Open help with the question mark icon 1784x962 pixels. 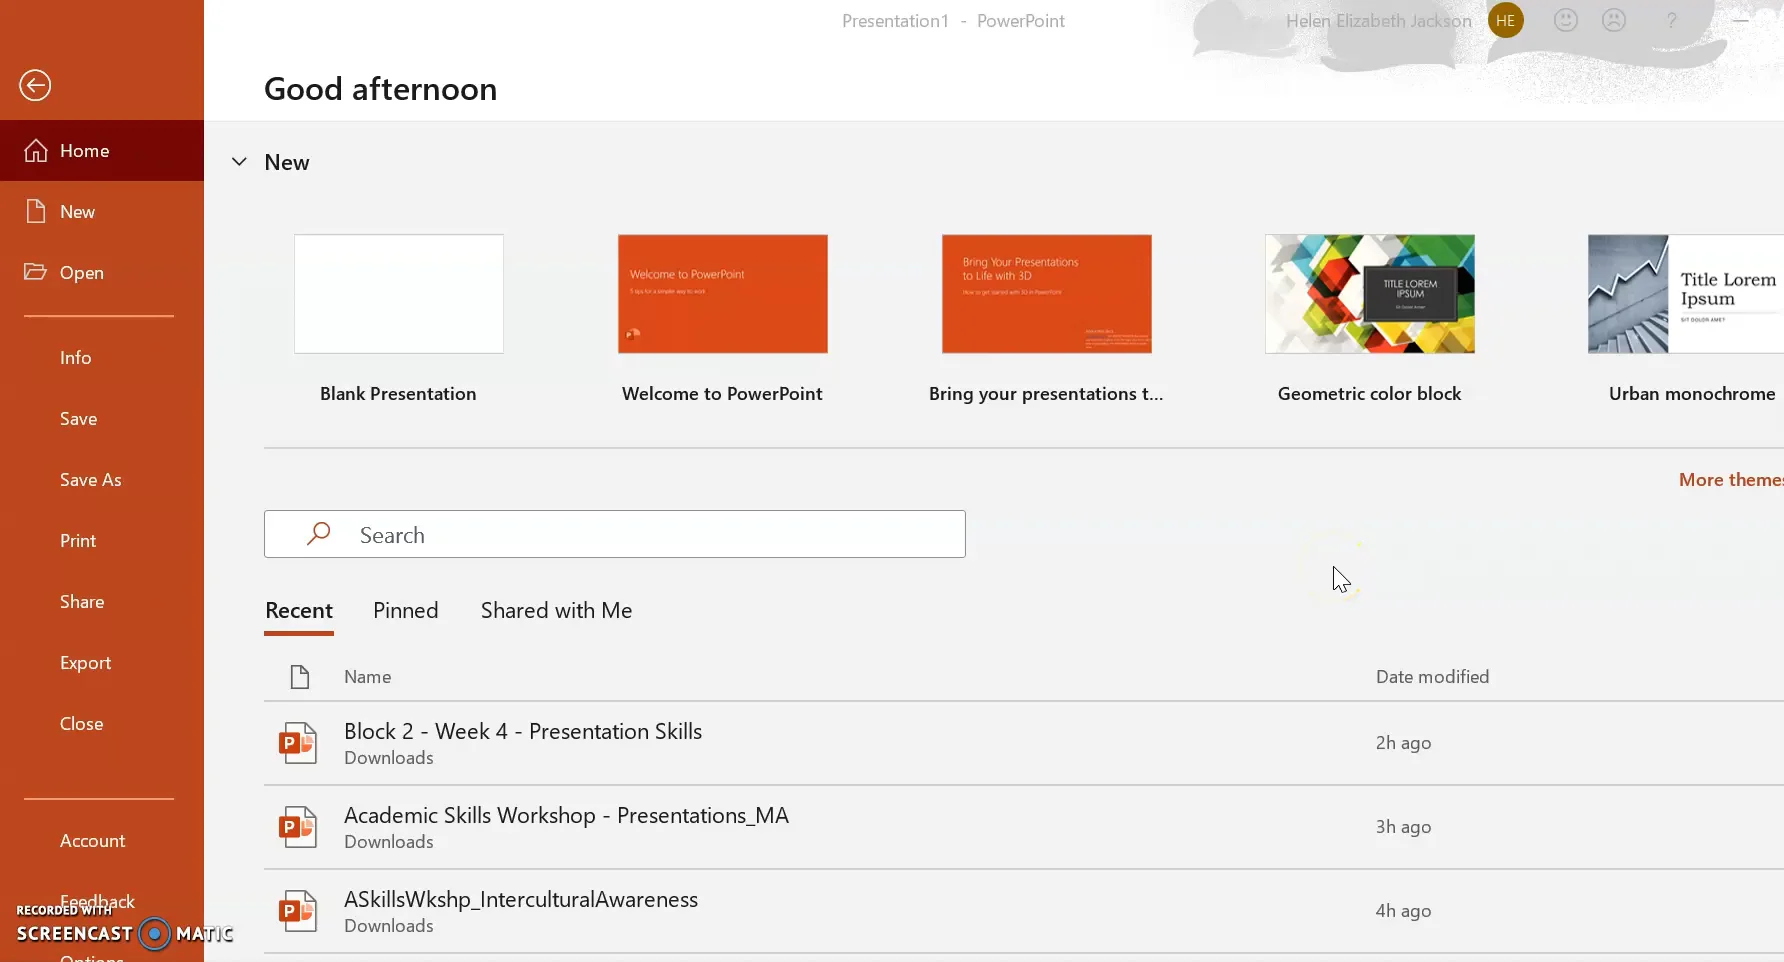1671,20
